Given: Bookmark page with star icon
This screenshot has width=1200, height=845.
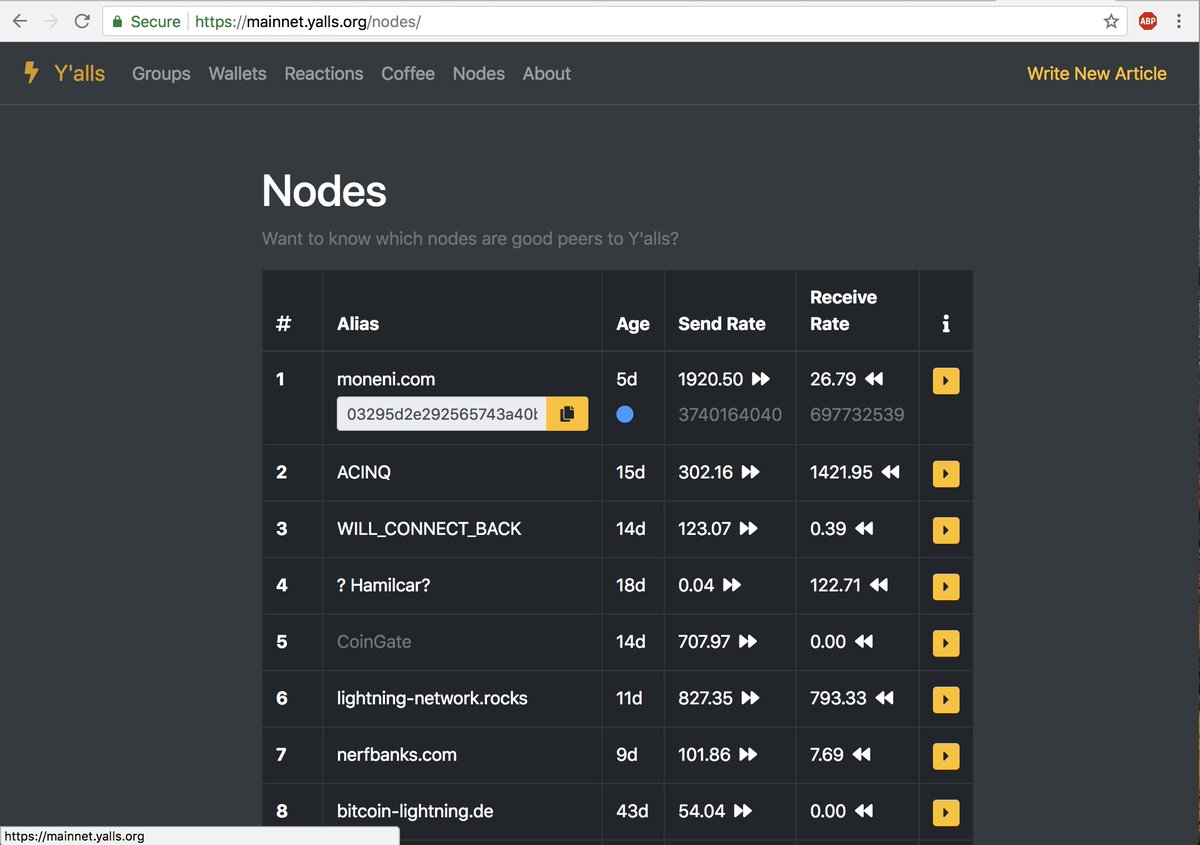Looking at the screenshot, I should (x=1111, y=21).
